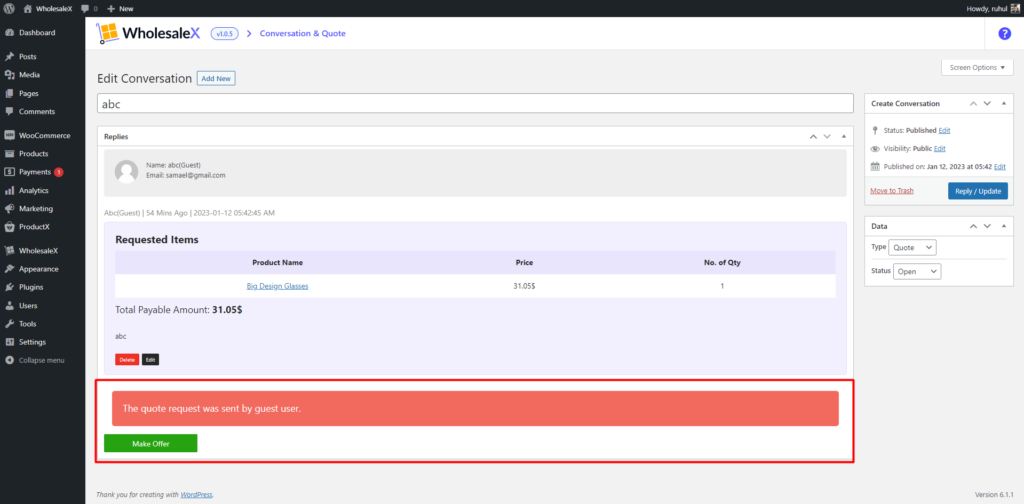Collapse the Replies panel with triangle toggle
1024x504 pixels.
[843, 136]
